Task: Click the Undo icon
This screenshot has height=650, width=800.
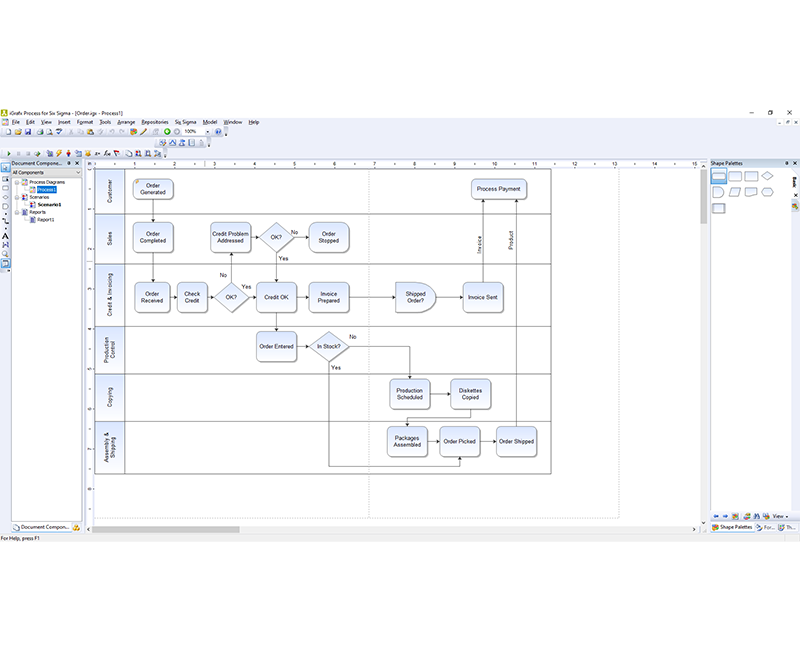Action: click(x=111, y=133)
